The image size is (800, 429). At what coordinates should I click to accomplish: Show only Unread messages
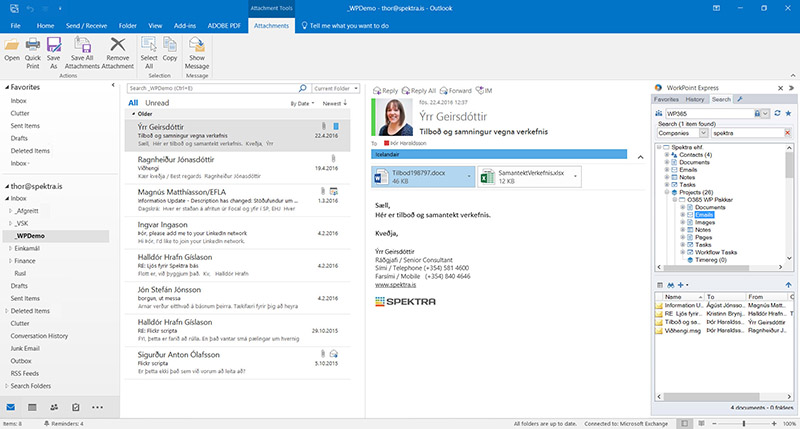coord(157,103)
